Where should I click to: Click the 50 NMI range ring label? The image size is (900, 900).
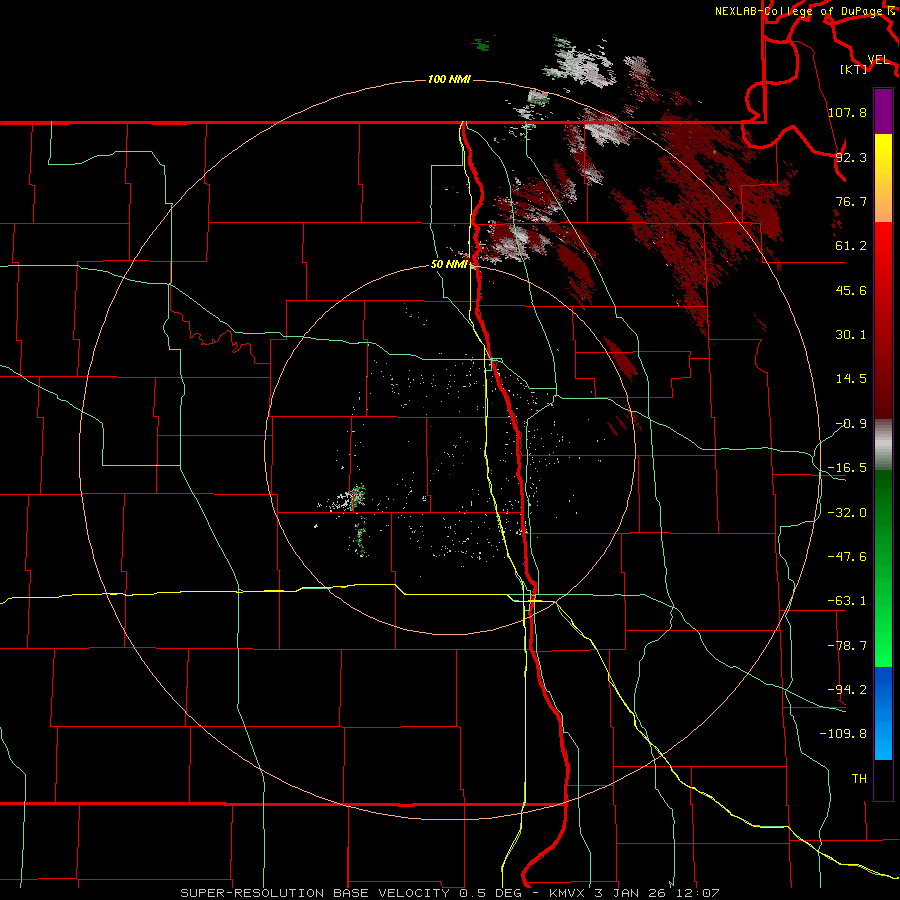449,265
